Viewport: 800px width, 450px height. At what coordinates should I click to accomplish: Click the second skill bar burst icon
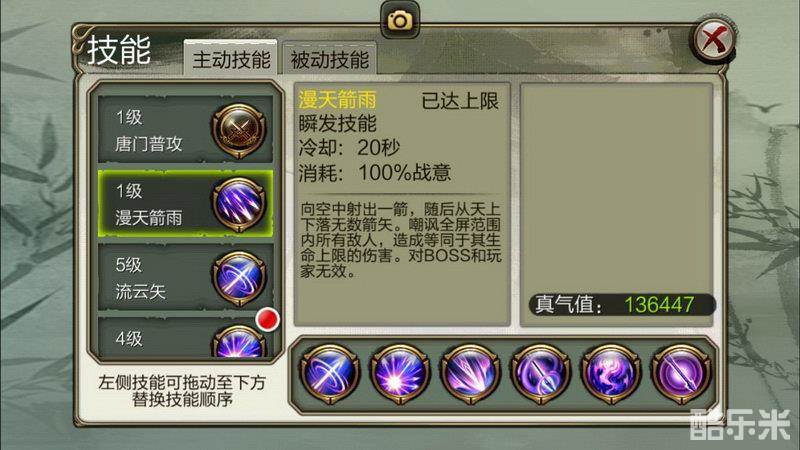coord(400,374)
